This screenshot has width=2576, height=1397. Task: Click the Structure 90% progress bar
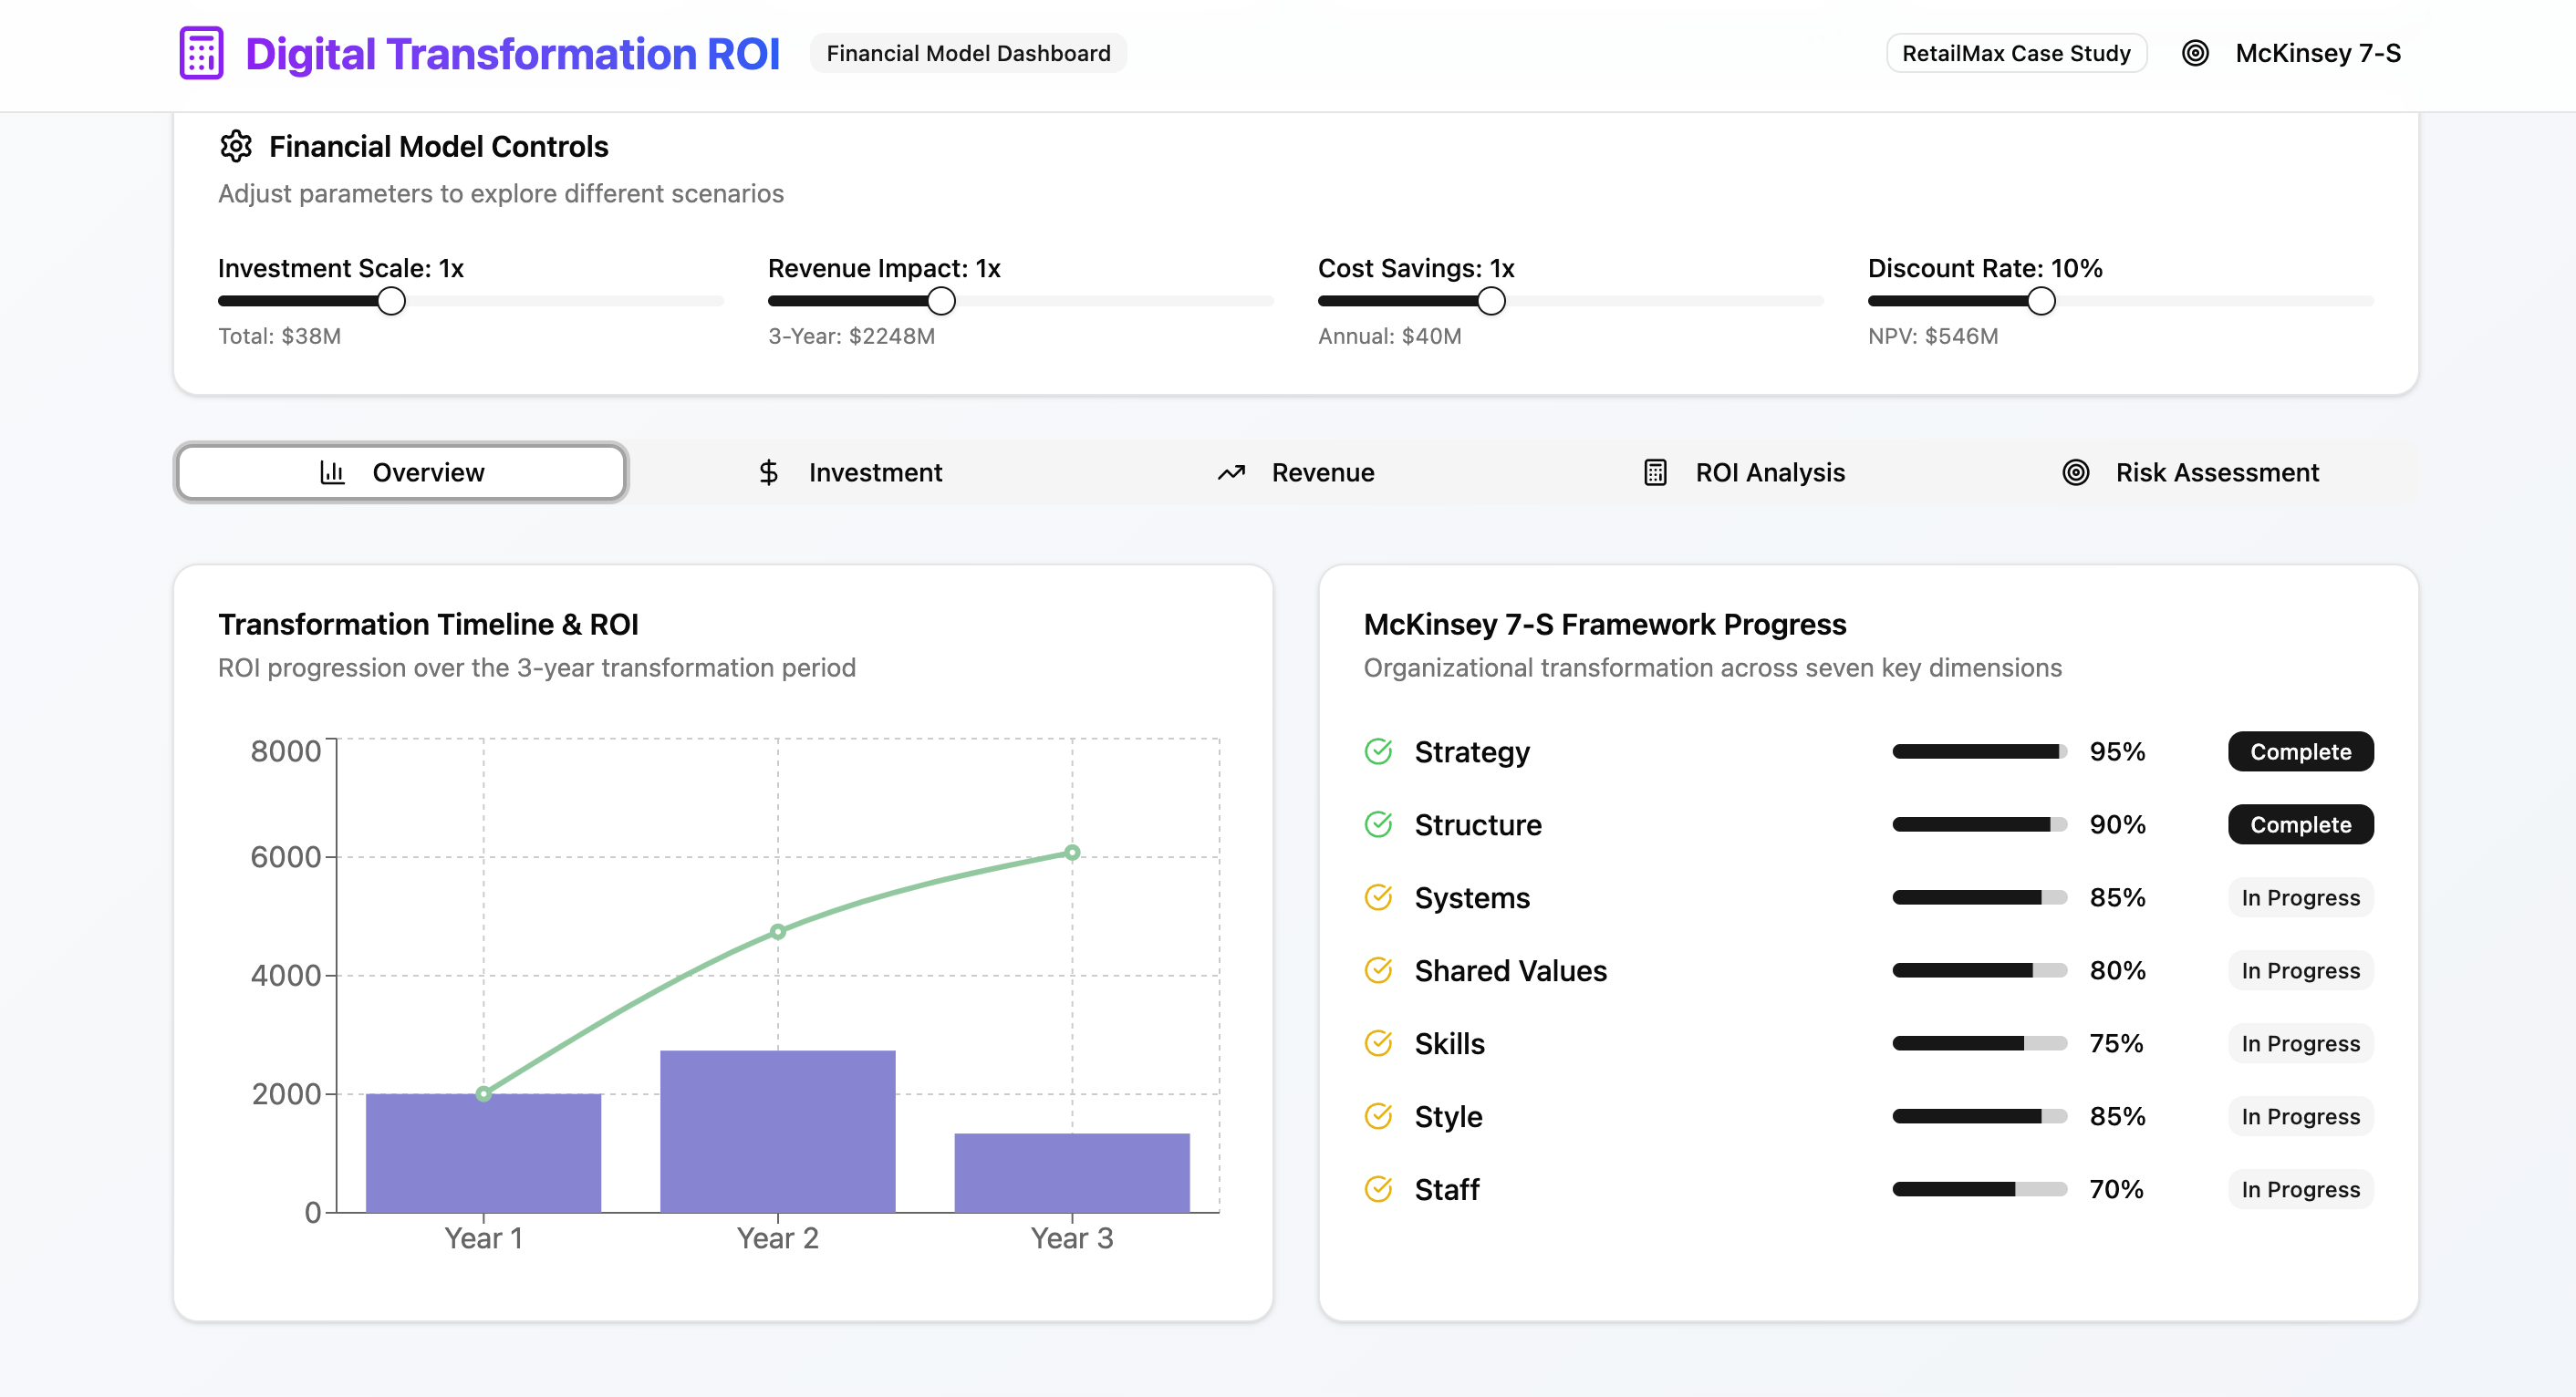(x=1979, y=824)
